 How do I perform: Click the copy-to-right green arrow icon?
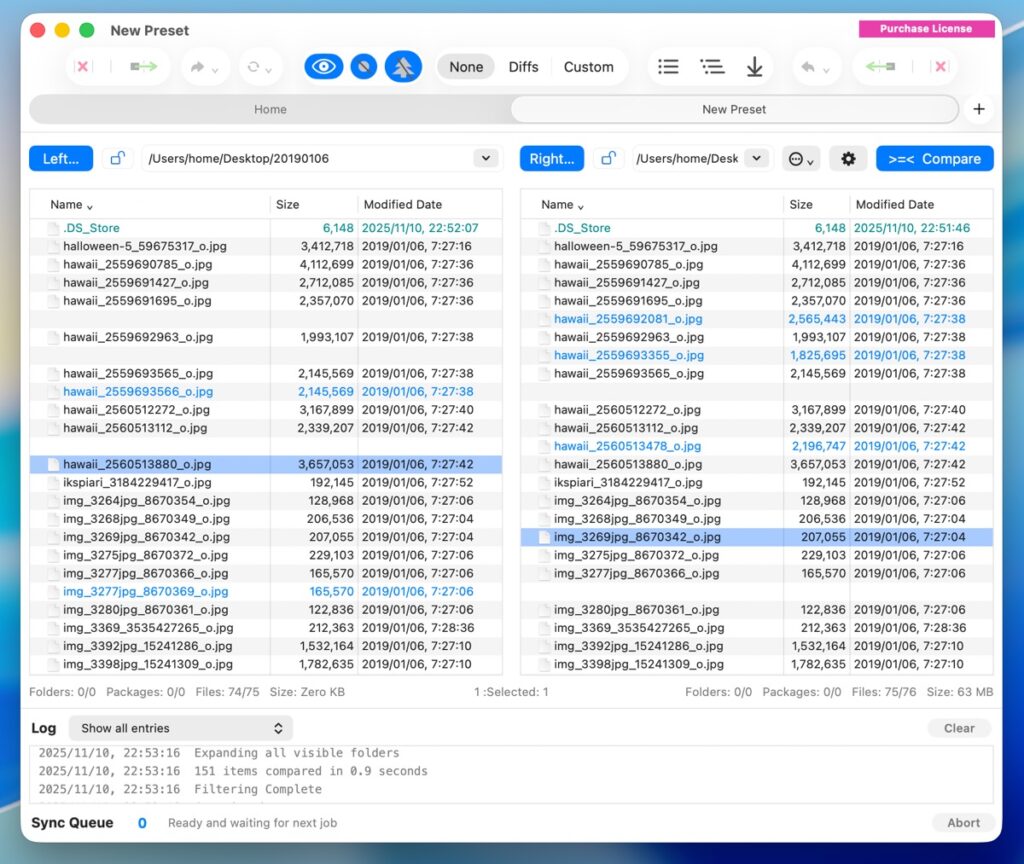coord(144,67)
